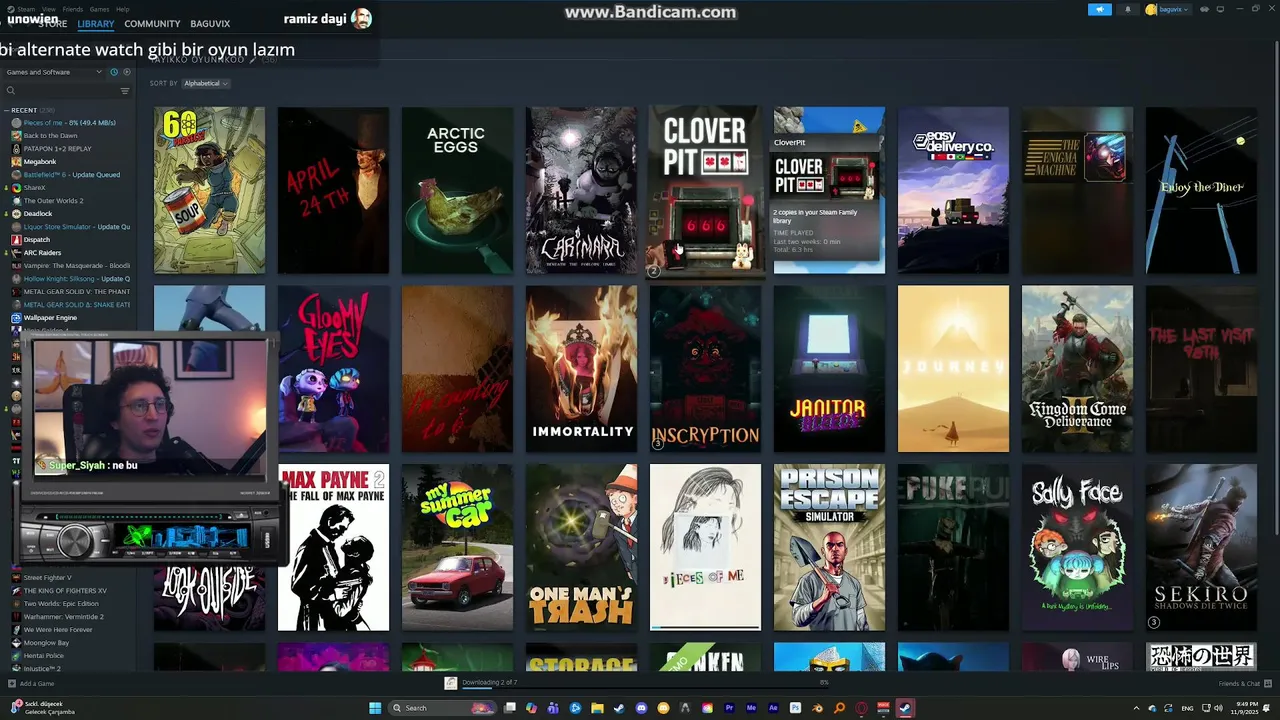Viewport: 1280px width, 720px height.
Task: Open the 60 Parsecs game cover
Action: tap(209, 190)
